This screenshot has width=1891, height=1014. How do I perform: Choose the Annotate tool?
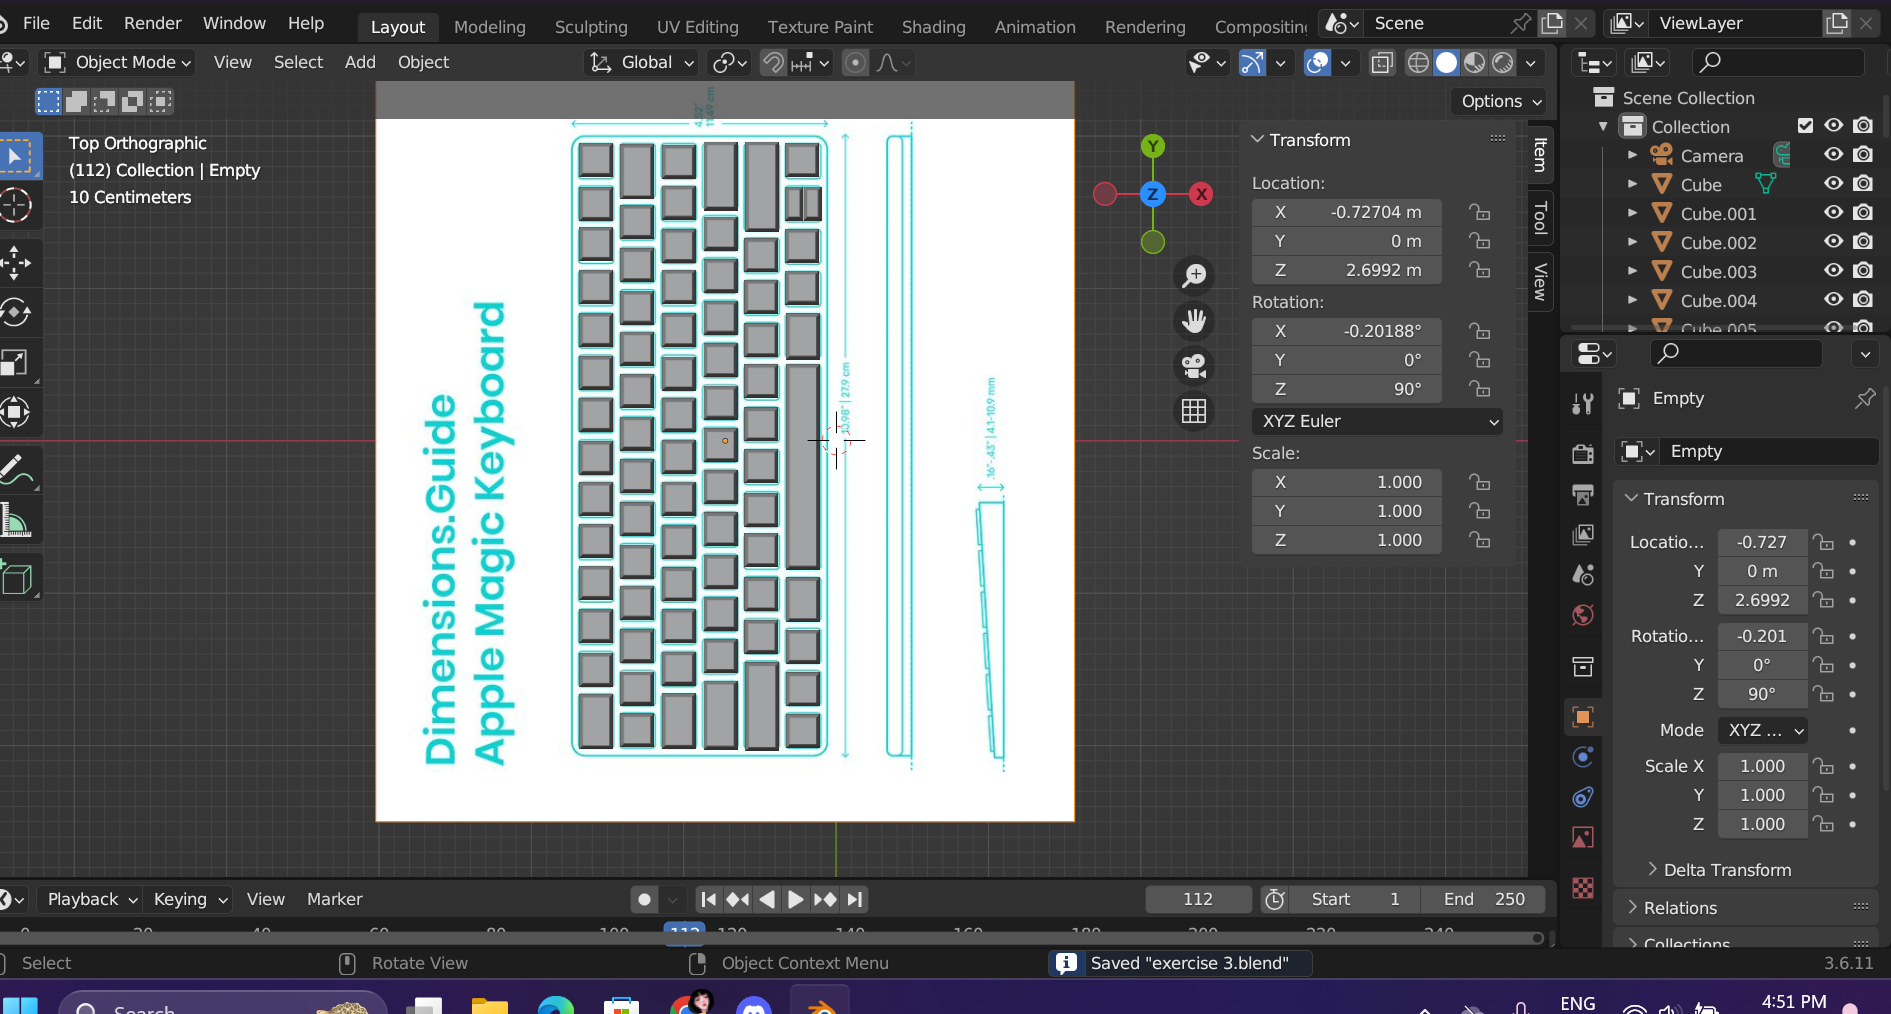pyautogui.click(x=16, y=470)
